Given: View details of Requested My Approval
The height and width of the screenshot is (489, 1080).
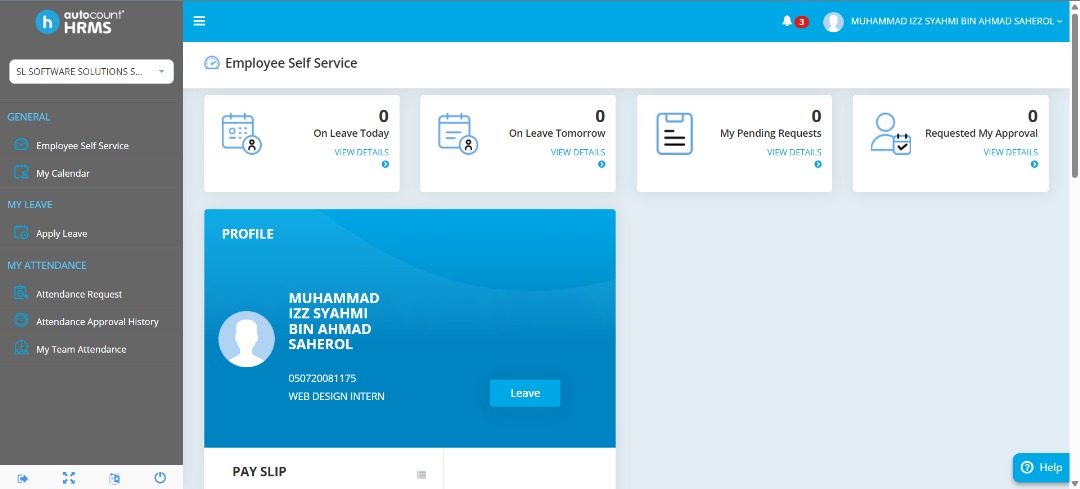Looking at the screenshot, I should pos(1010,153).
